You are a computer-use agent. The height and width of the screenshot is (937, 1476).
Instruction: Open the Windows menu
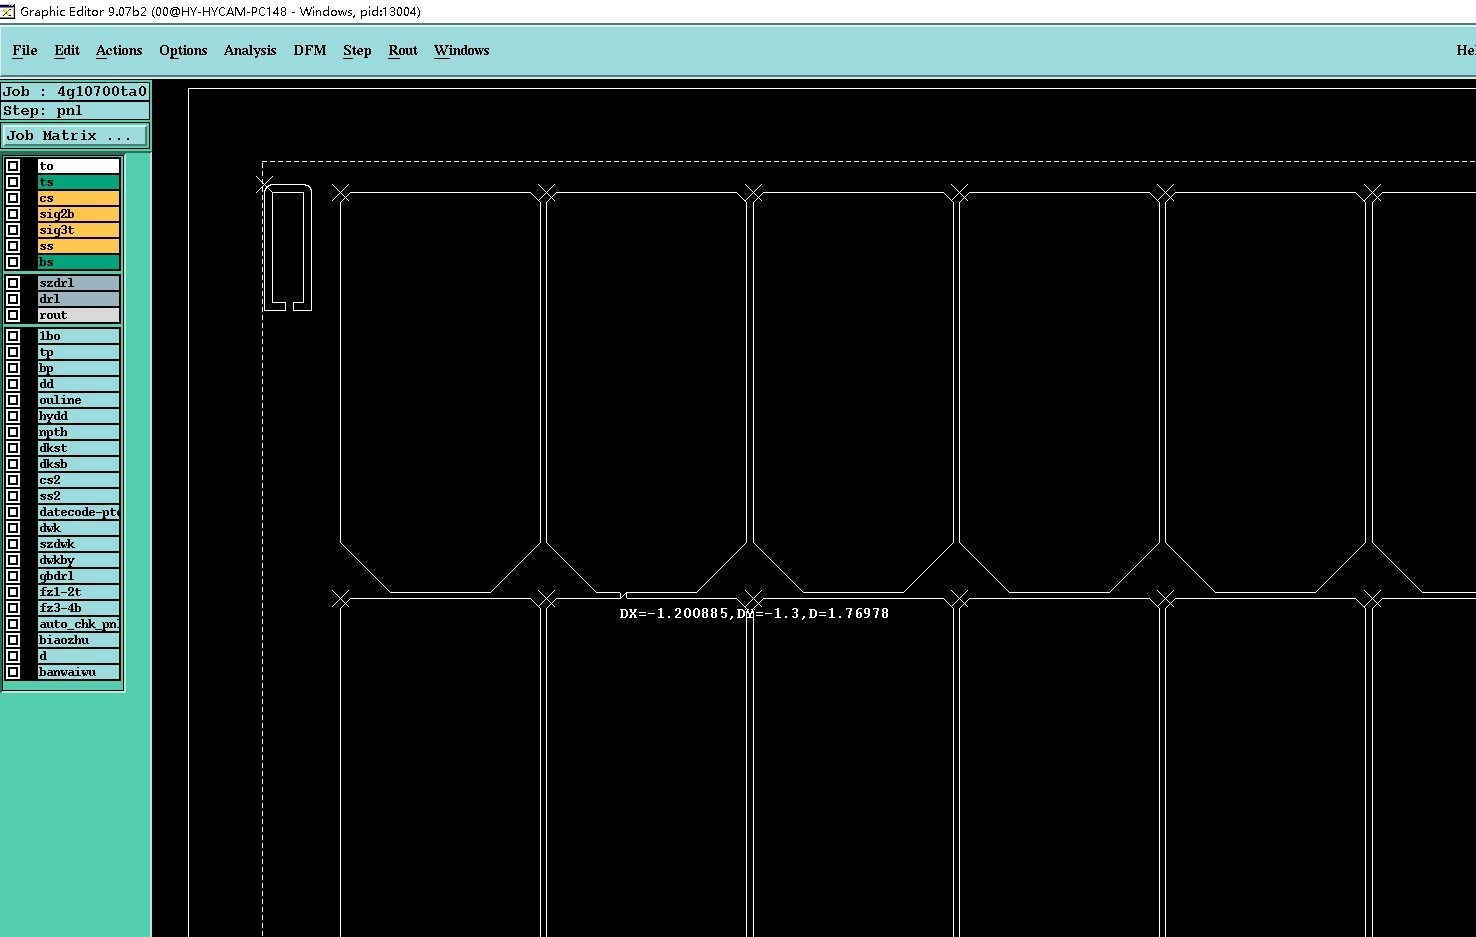coord(462,50)
